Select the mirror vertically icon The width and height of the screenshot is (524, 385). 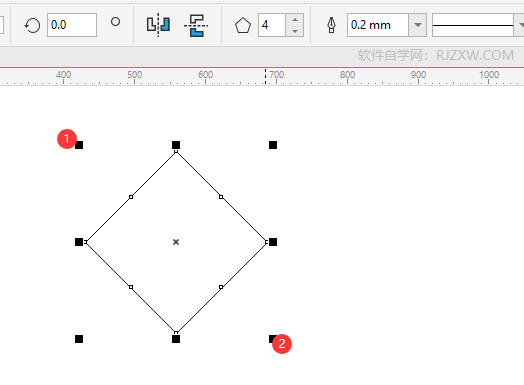click(196, 25)
